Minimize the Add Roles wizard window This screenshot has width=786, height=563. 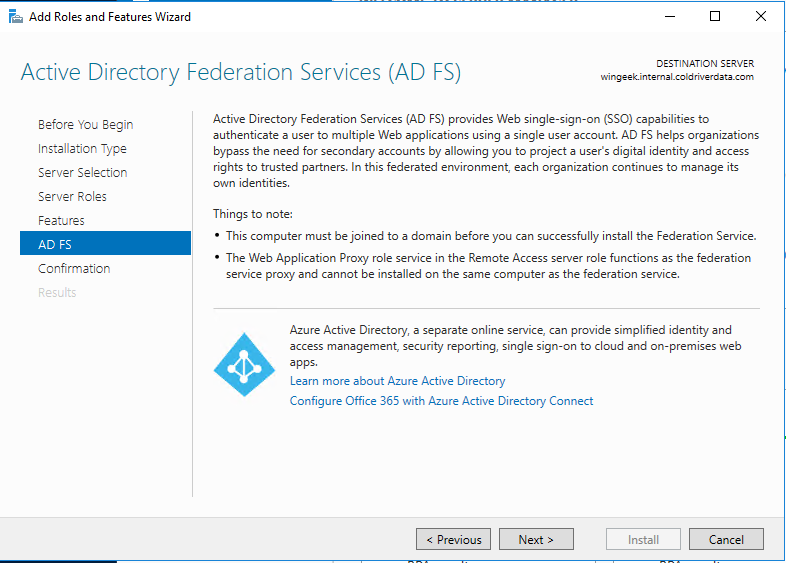668,16
